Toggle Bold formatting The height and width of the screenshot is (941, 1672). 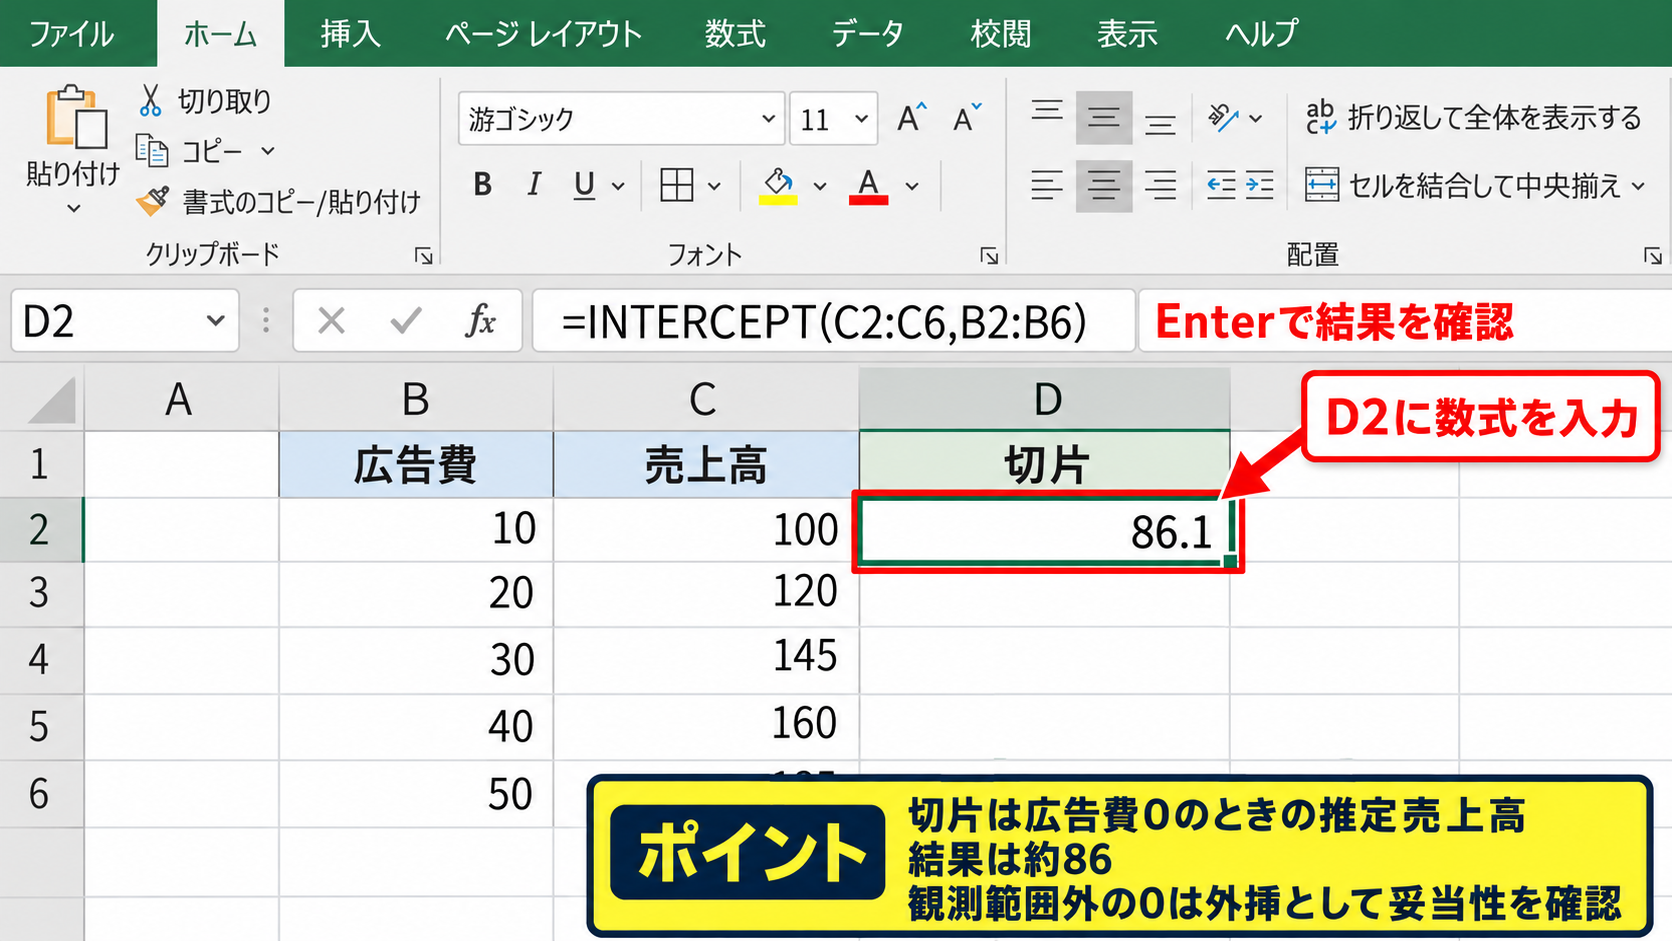(483, 185)
